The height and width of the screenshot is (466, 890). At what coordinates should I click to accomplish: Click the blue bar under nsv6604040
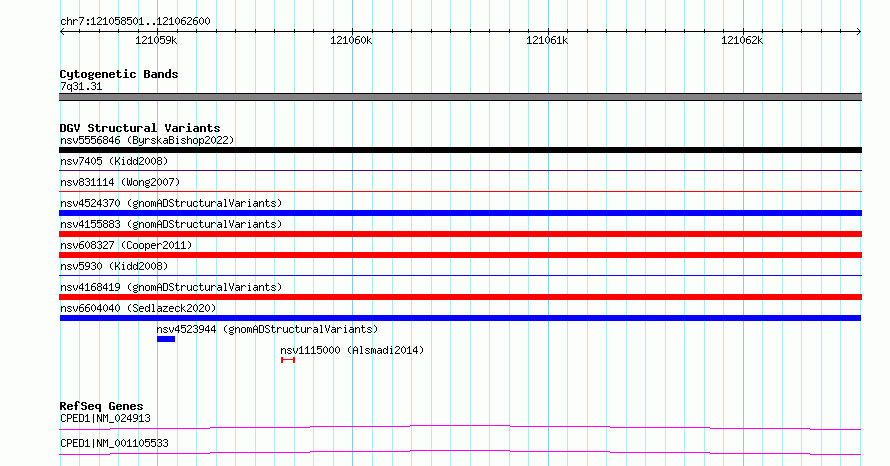pos(460,318)
